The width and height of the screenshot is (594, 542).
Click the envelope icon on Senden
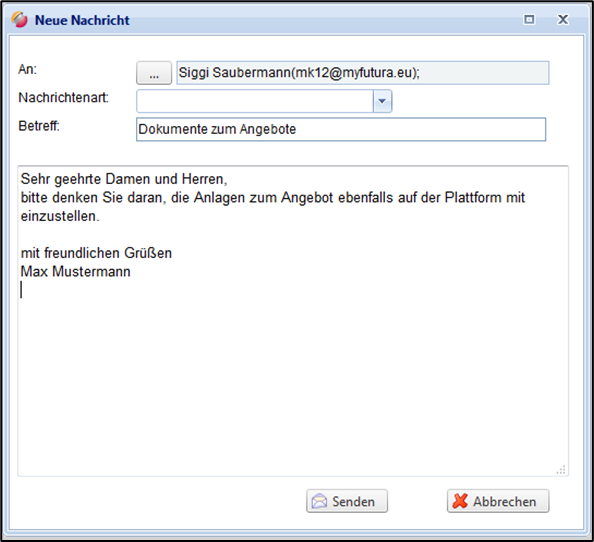pos(319,501)
